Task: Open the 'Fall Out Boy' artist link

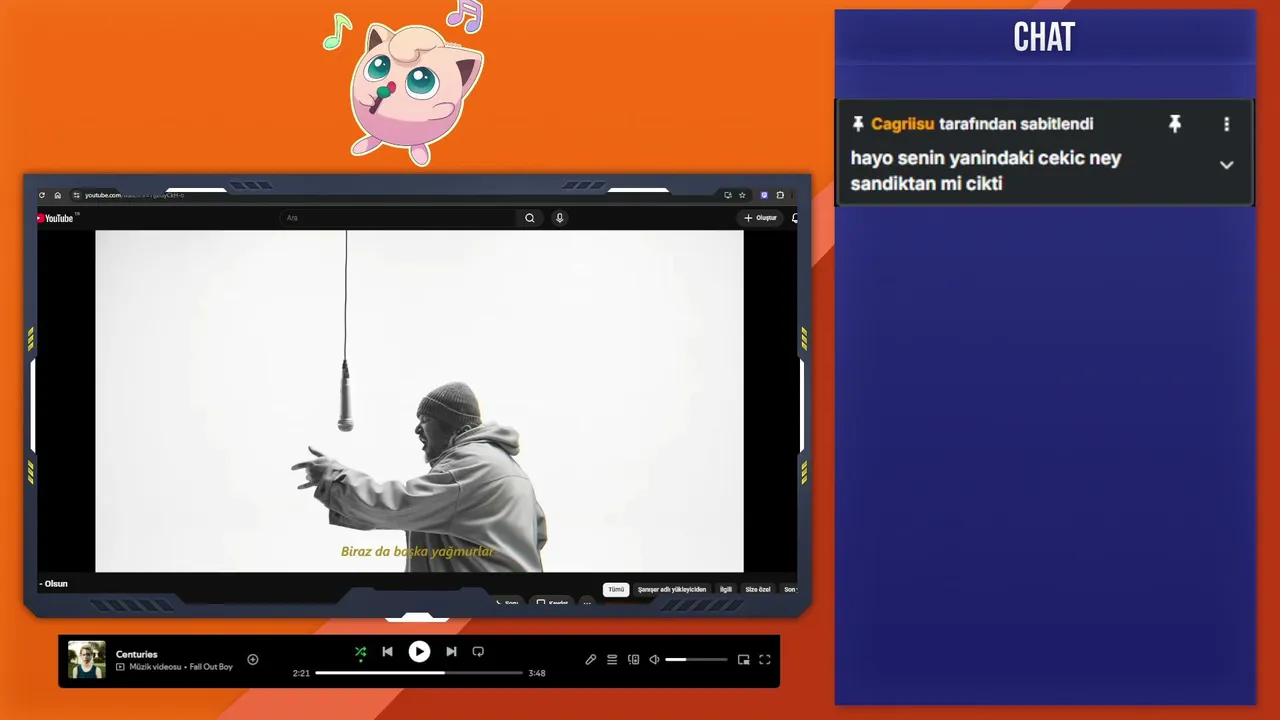Action: (x=211, y=667)
